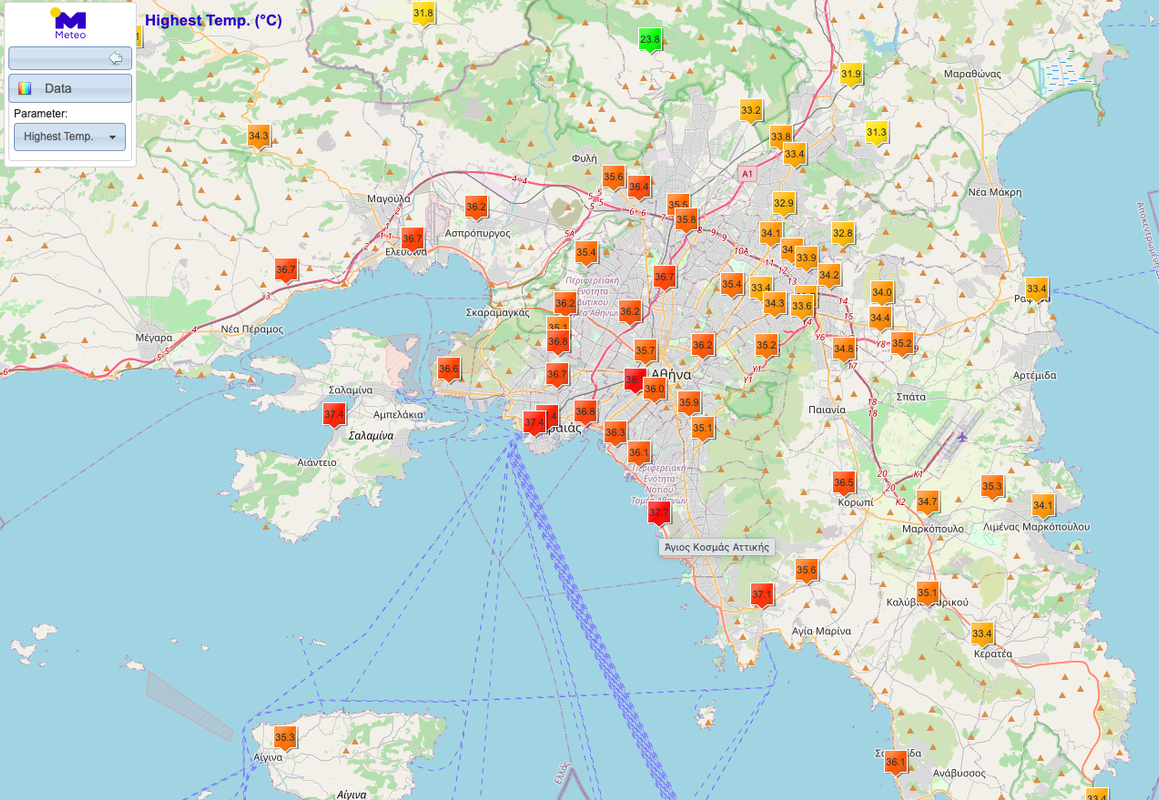The image size is (1159, 800).
Task: Select the 37.4 marker on Salamina island
Action: point(334,414)
